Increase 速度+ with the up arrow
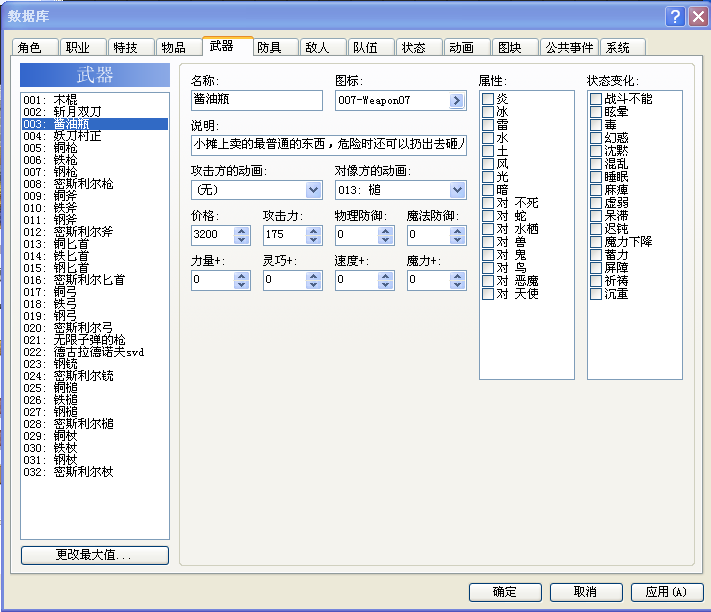 point(385,276)
